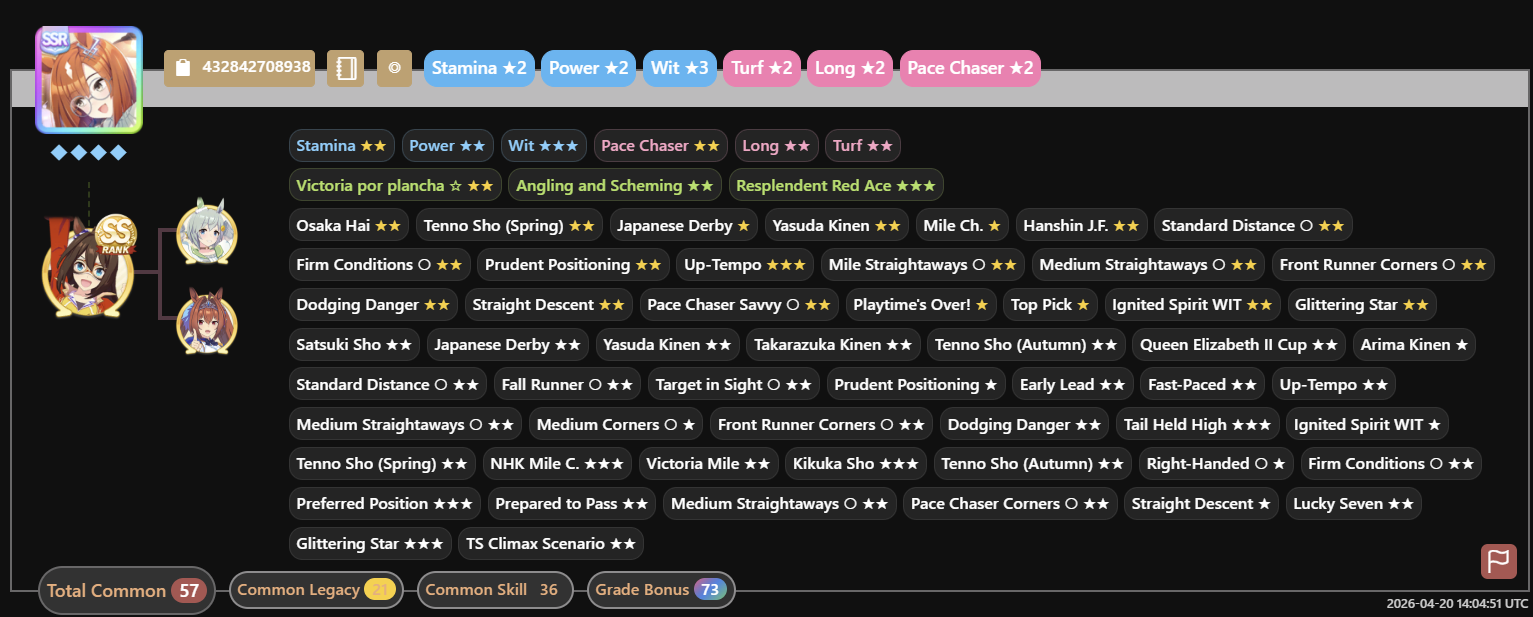The width and height of the screenshot is (1533, 617).
Task: Click the Queen Elizabeth II Cup chip
Action: click(1239, 344)
